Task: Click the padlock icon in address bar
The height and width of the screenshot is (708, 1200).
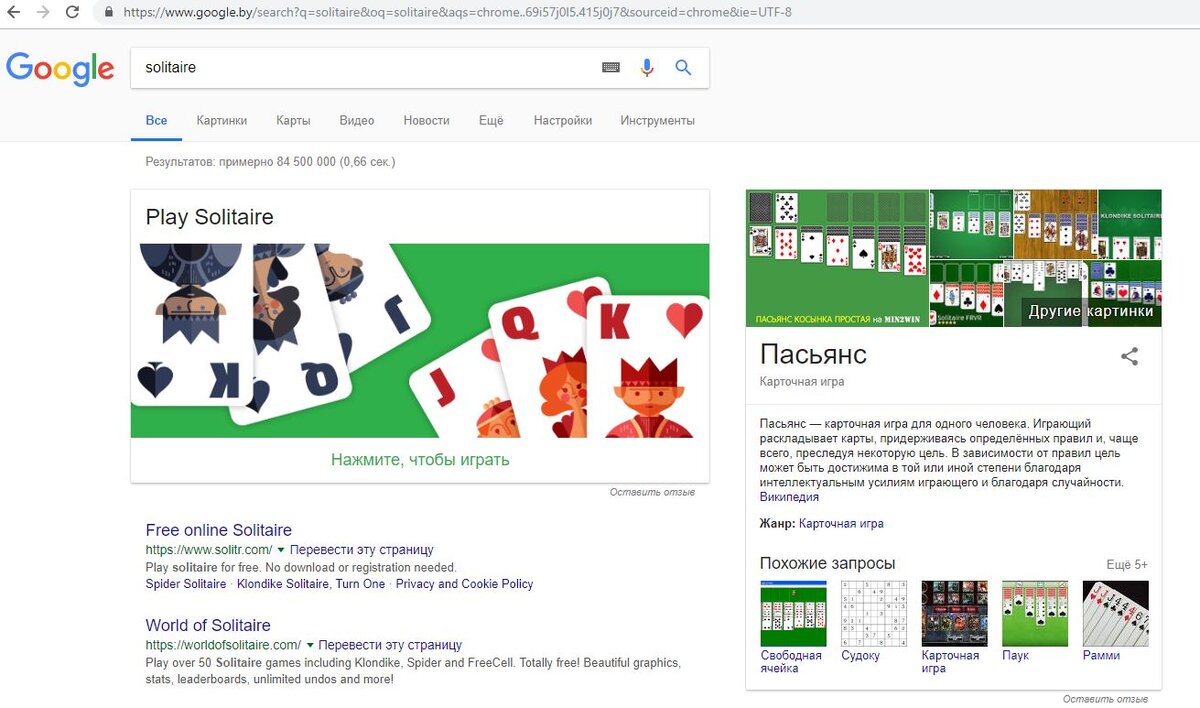Action: click(110, 13)
